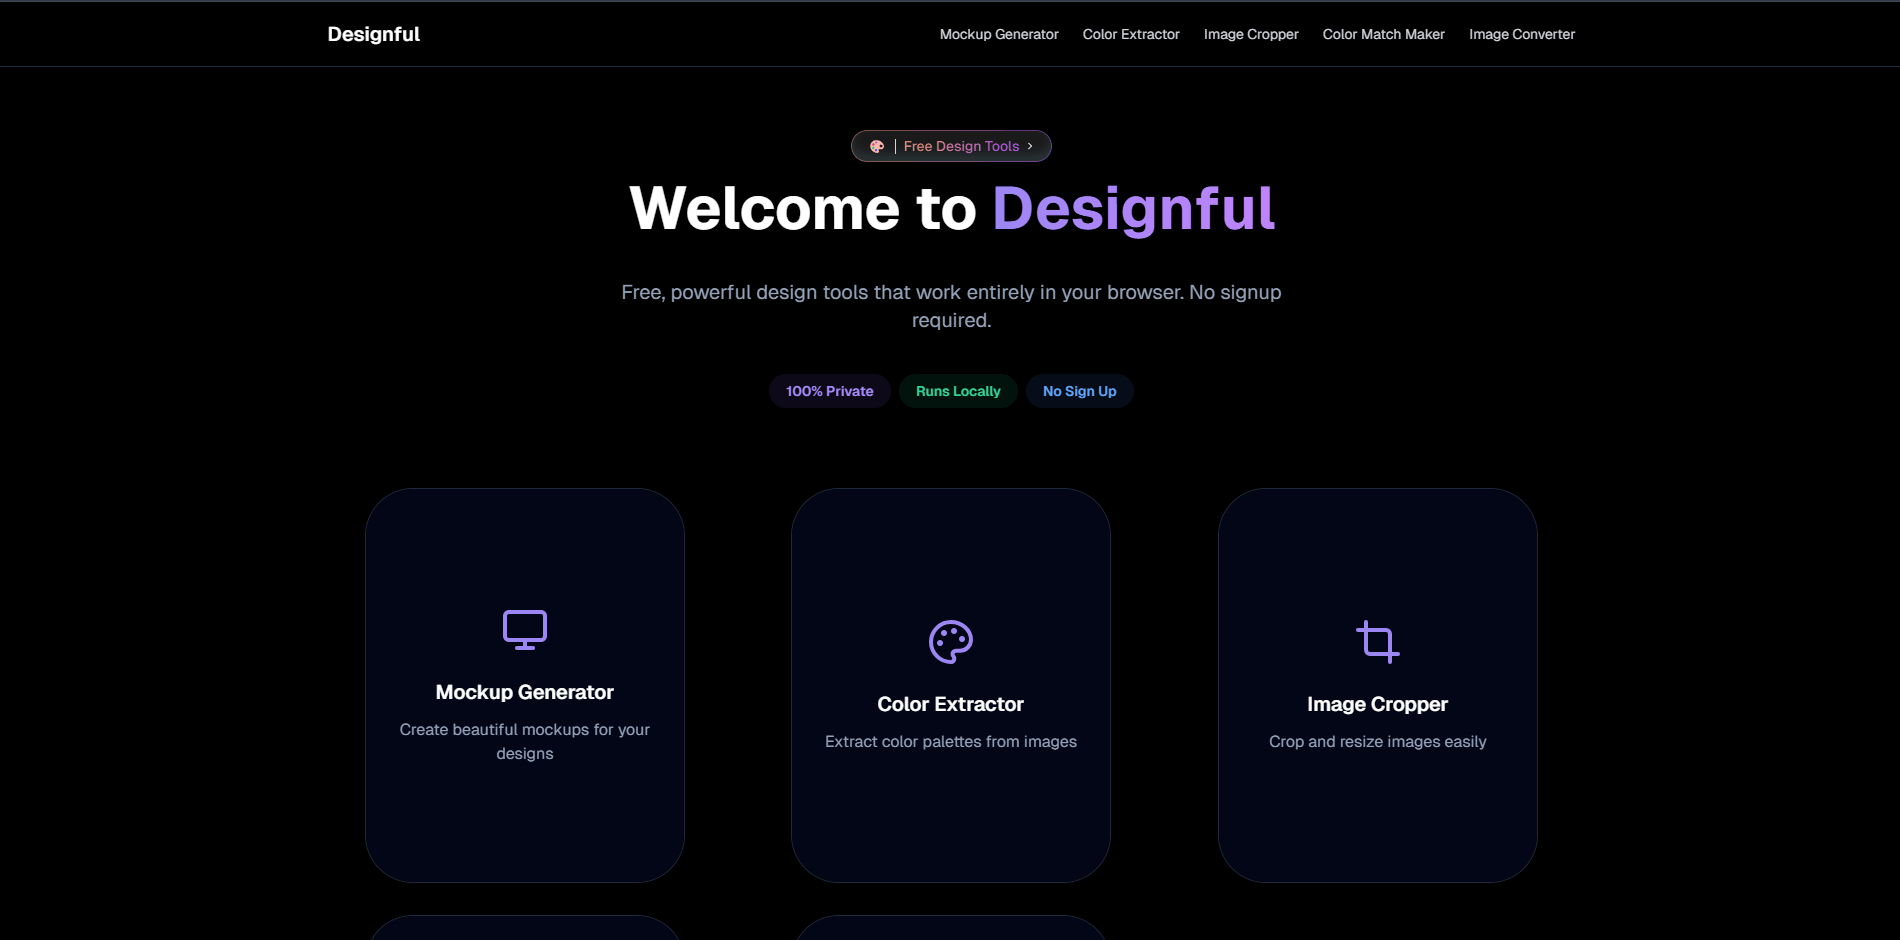Click the palette icon in the Color Extractor card
Viewport: 1900px width, 940px height.
950,642
